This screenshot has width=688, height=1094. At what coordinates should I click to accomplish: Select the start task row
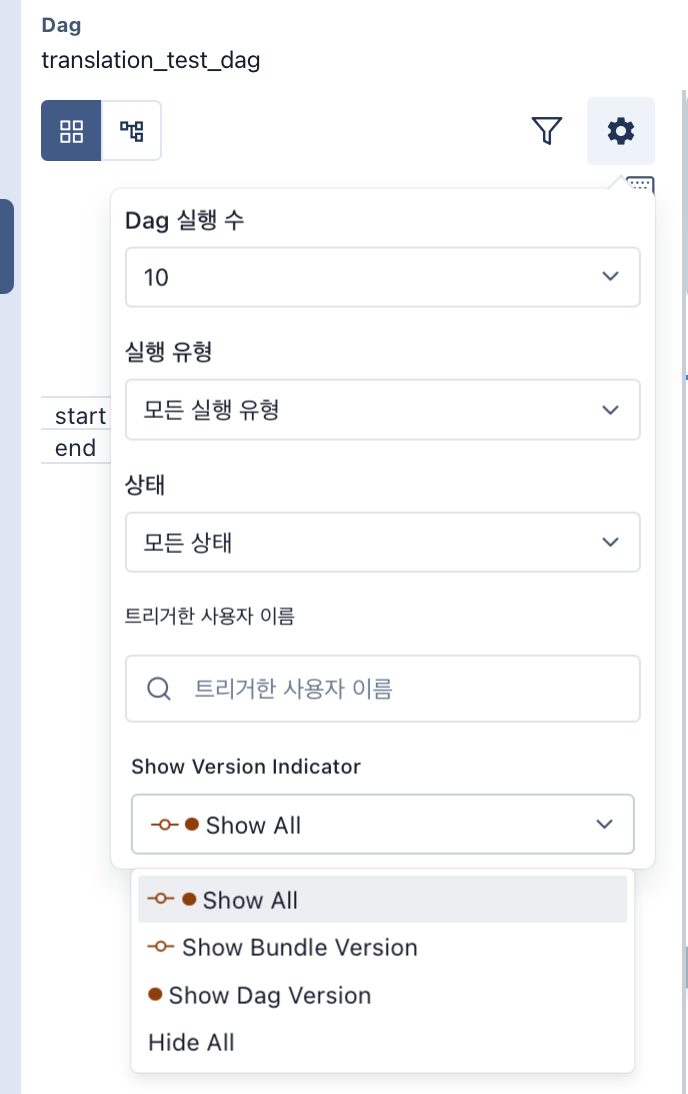coord(80,416)
